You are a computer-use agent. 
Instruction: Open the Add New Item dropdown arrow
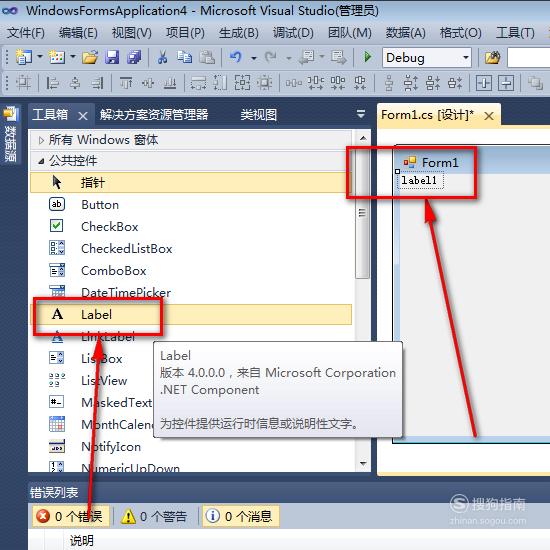(73, 56)
